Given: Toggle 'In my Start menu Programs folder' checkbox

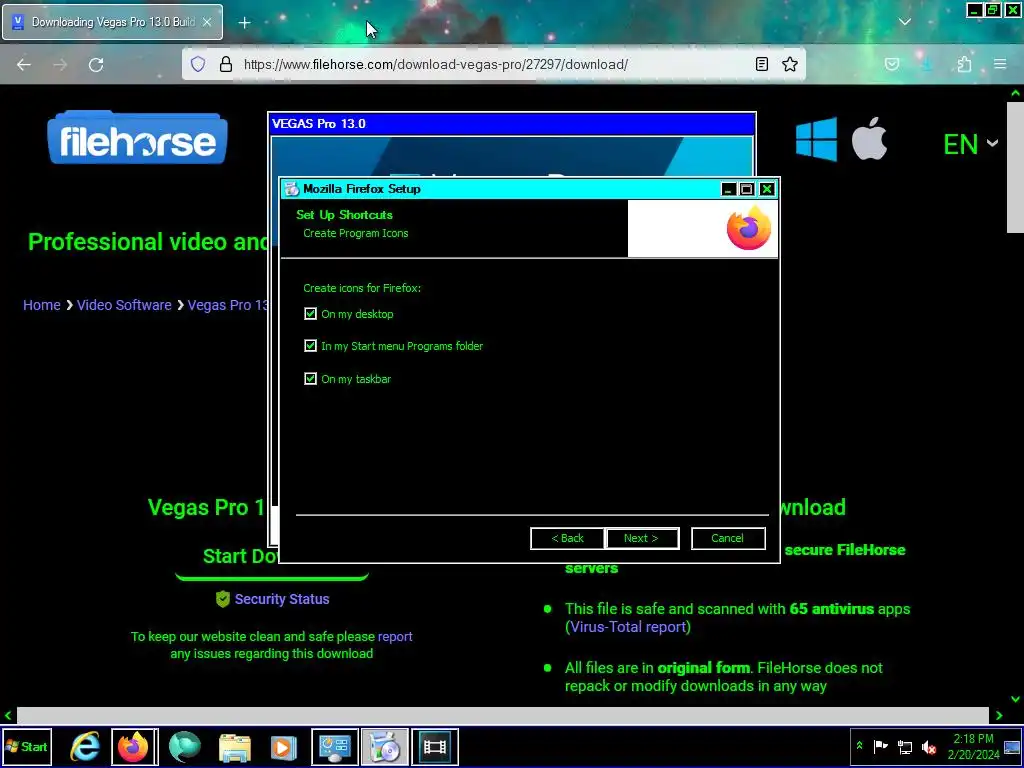Looking at the screenshot, I should coord(310,346).
